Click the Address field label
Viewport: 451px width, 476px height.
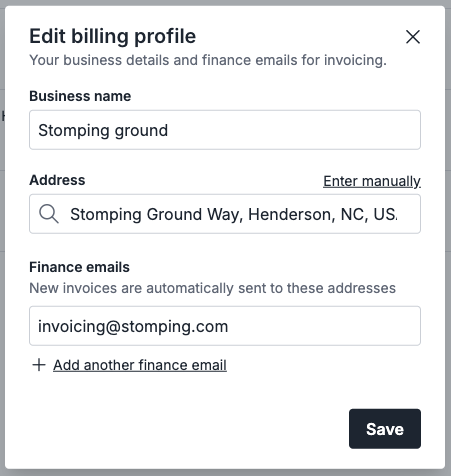click(57, 180)
